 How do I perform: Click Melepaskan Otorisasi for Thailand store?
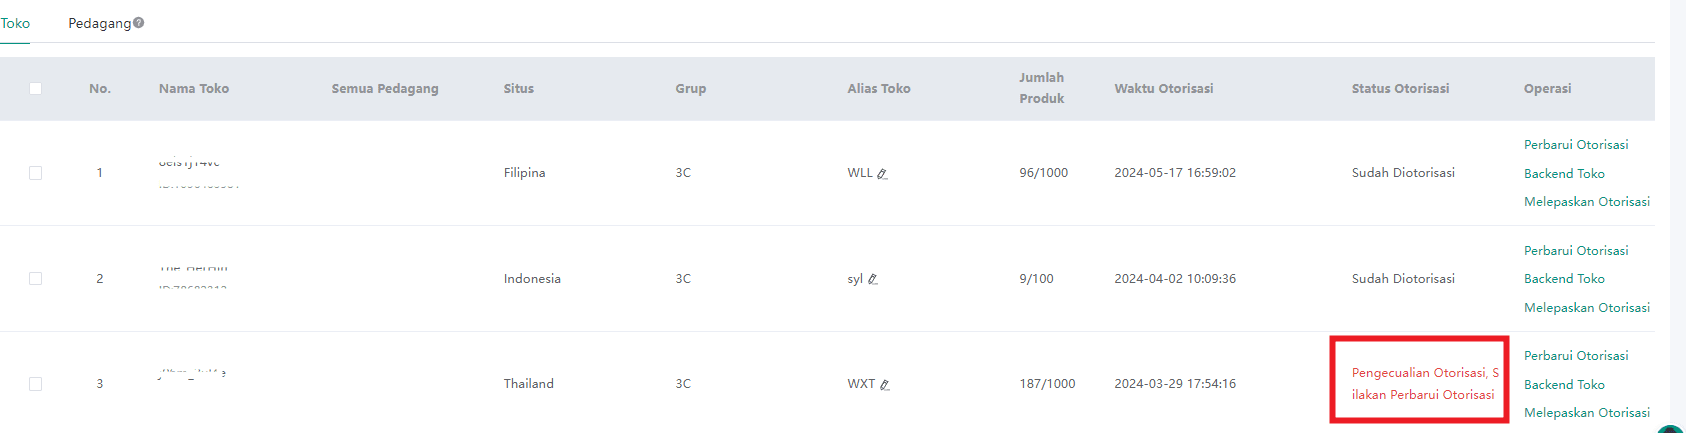1587,413
